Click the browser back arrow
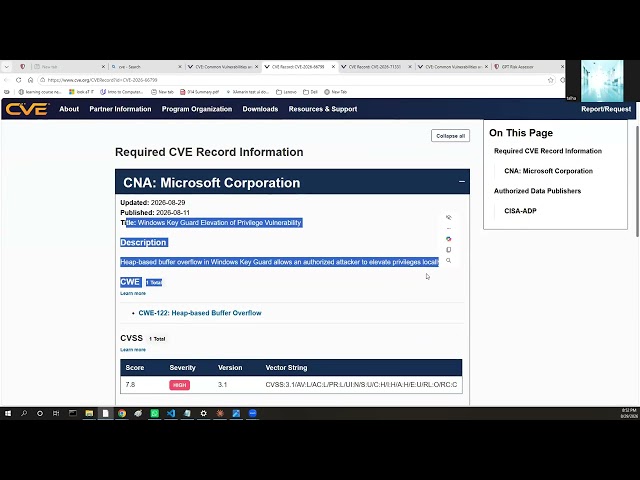Viewport: 640px width, 480px height. tap(6, 80)
